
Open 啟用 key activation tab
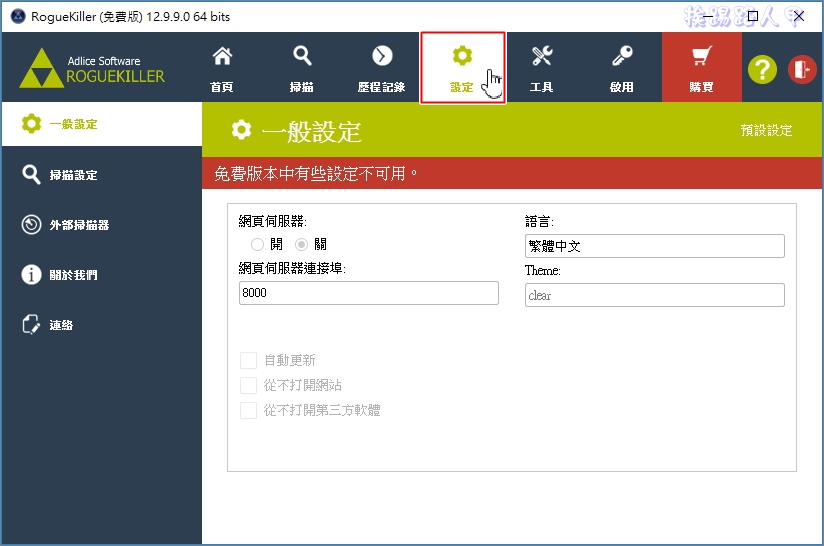click(x=622, y=68)
